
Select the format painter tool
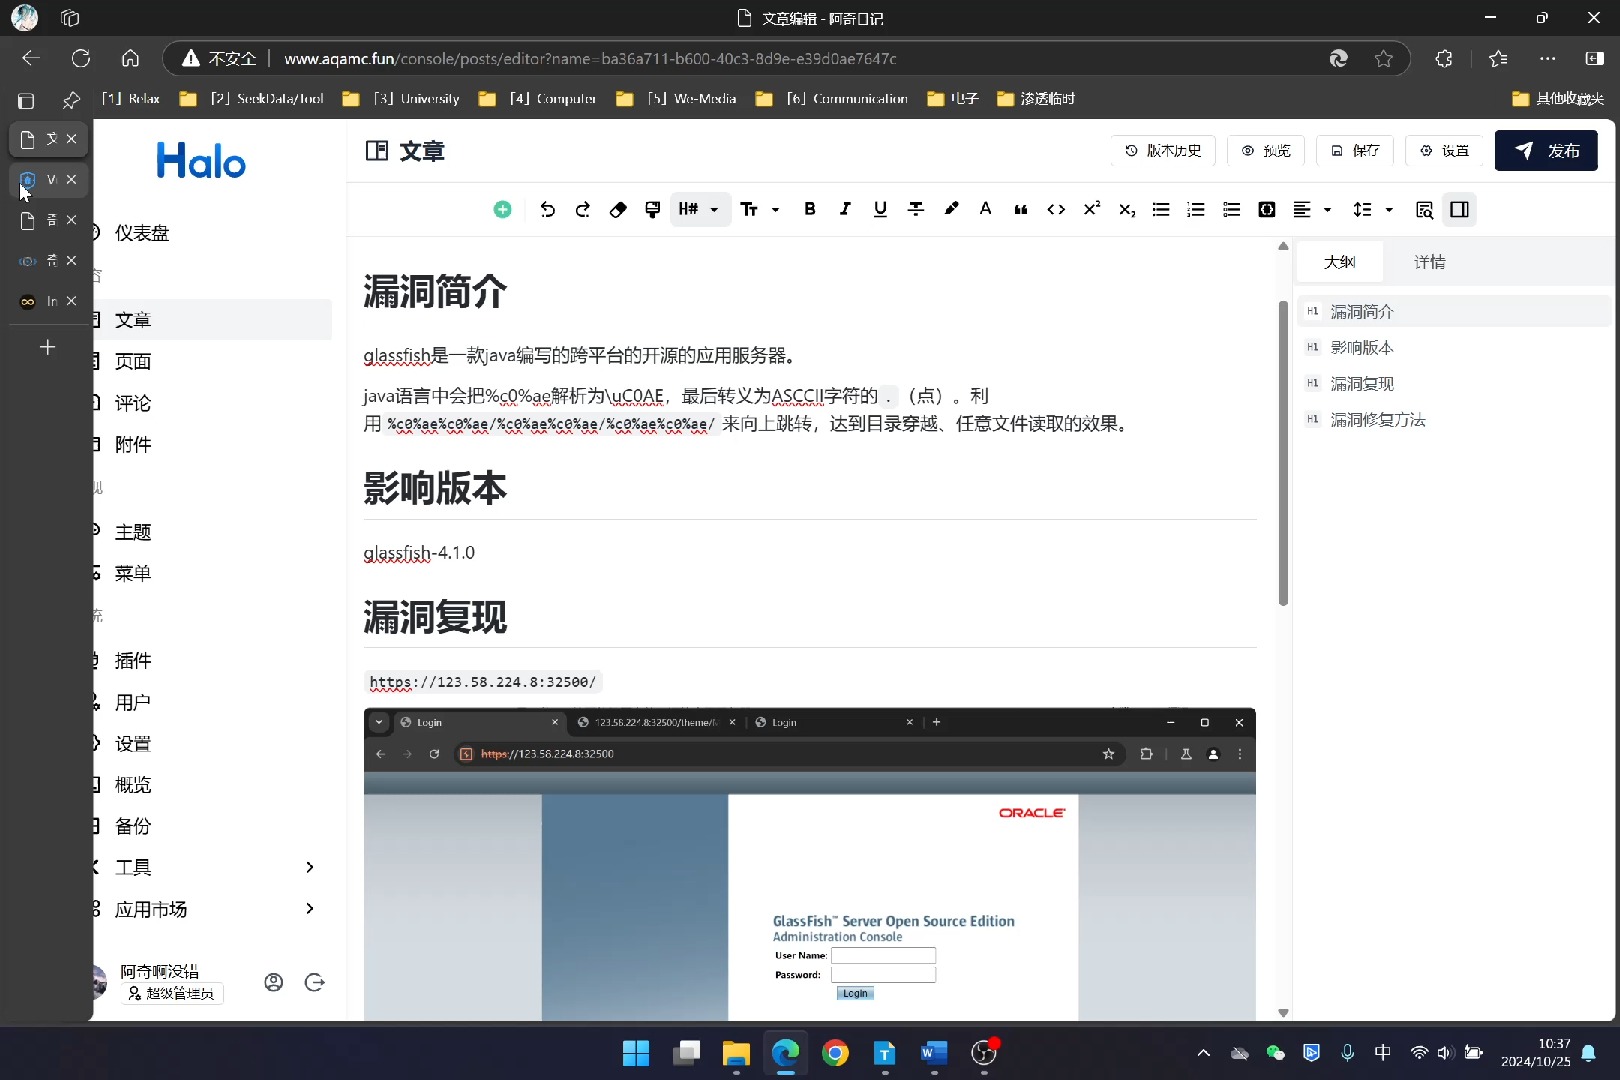[x=653, y=209]
